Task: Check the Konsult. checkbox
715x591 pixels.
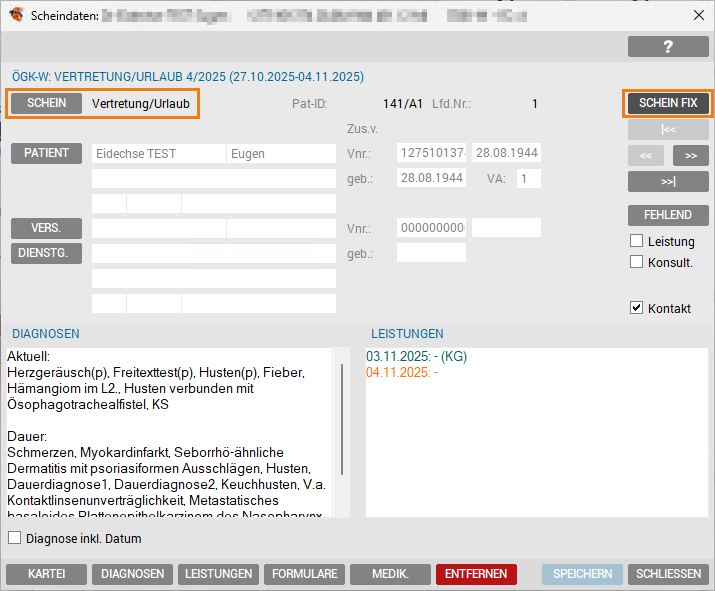Action: pyautogui.click(x=637, y=262)
